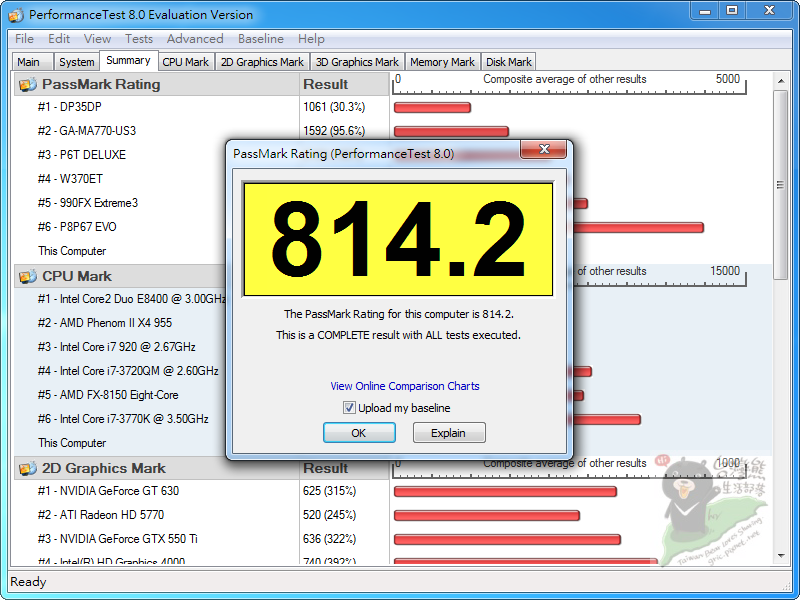Viewport: 800px width, 600px height.
Task: Select the row '#5 - 990FX Extreme3'
Action: (x=88, y=203)
